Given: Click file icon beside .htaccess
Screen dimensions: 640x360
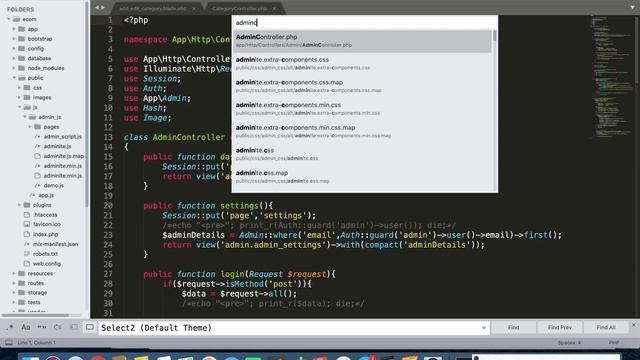Looking at the screenshot, I should pyautogui.click(x=27, y=215).
